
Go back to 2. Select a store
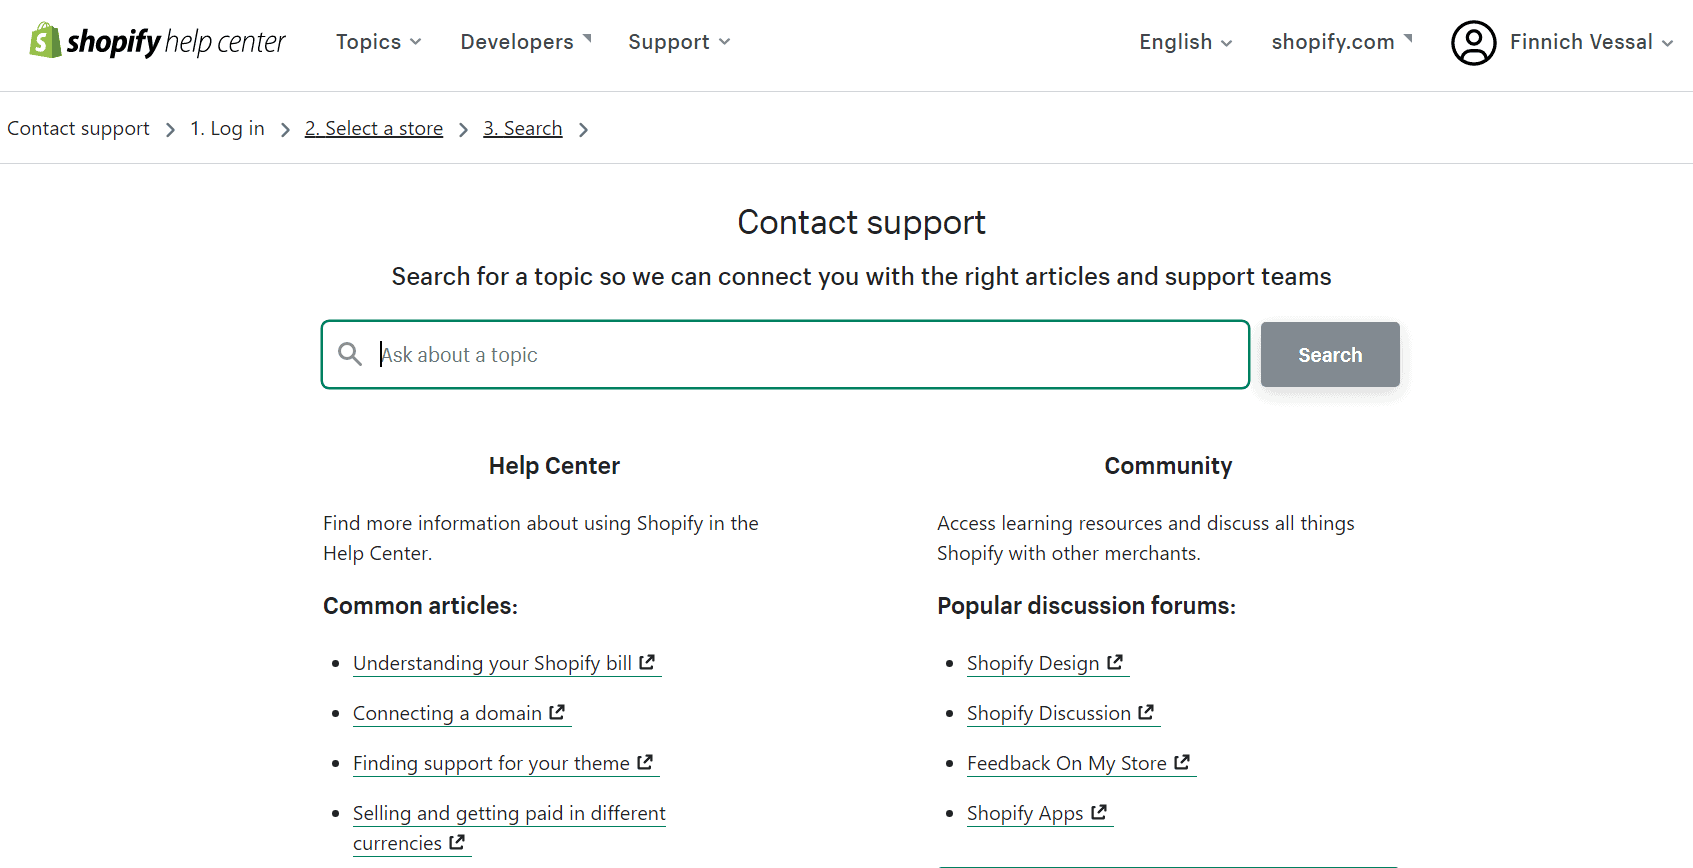tap(374, 129)
